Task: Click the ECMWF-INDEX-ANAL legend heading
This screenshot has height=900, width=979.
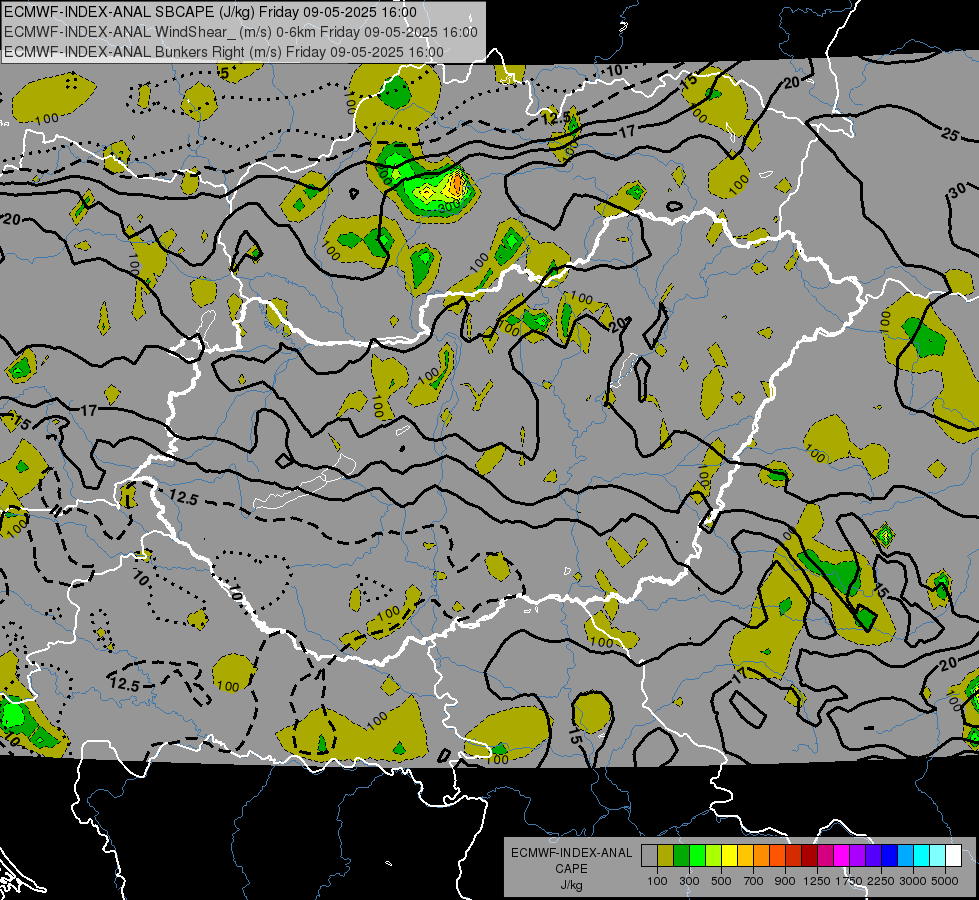Action: point(571,853)
